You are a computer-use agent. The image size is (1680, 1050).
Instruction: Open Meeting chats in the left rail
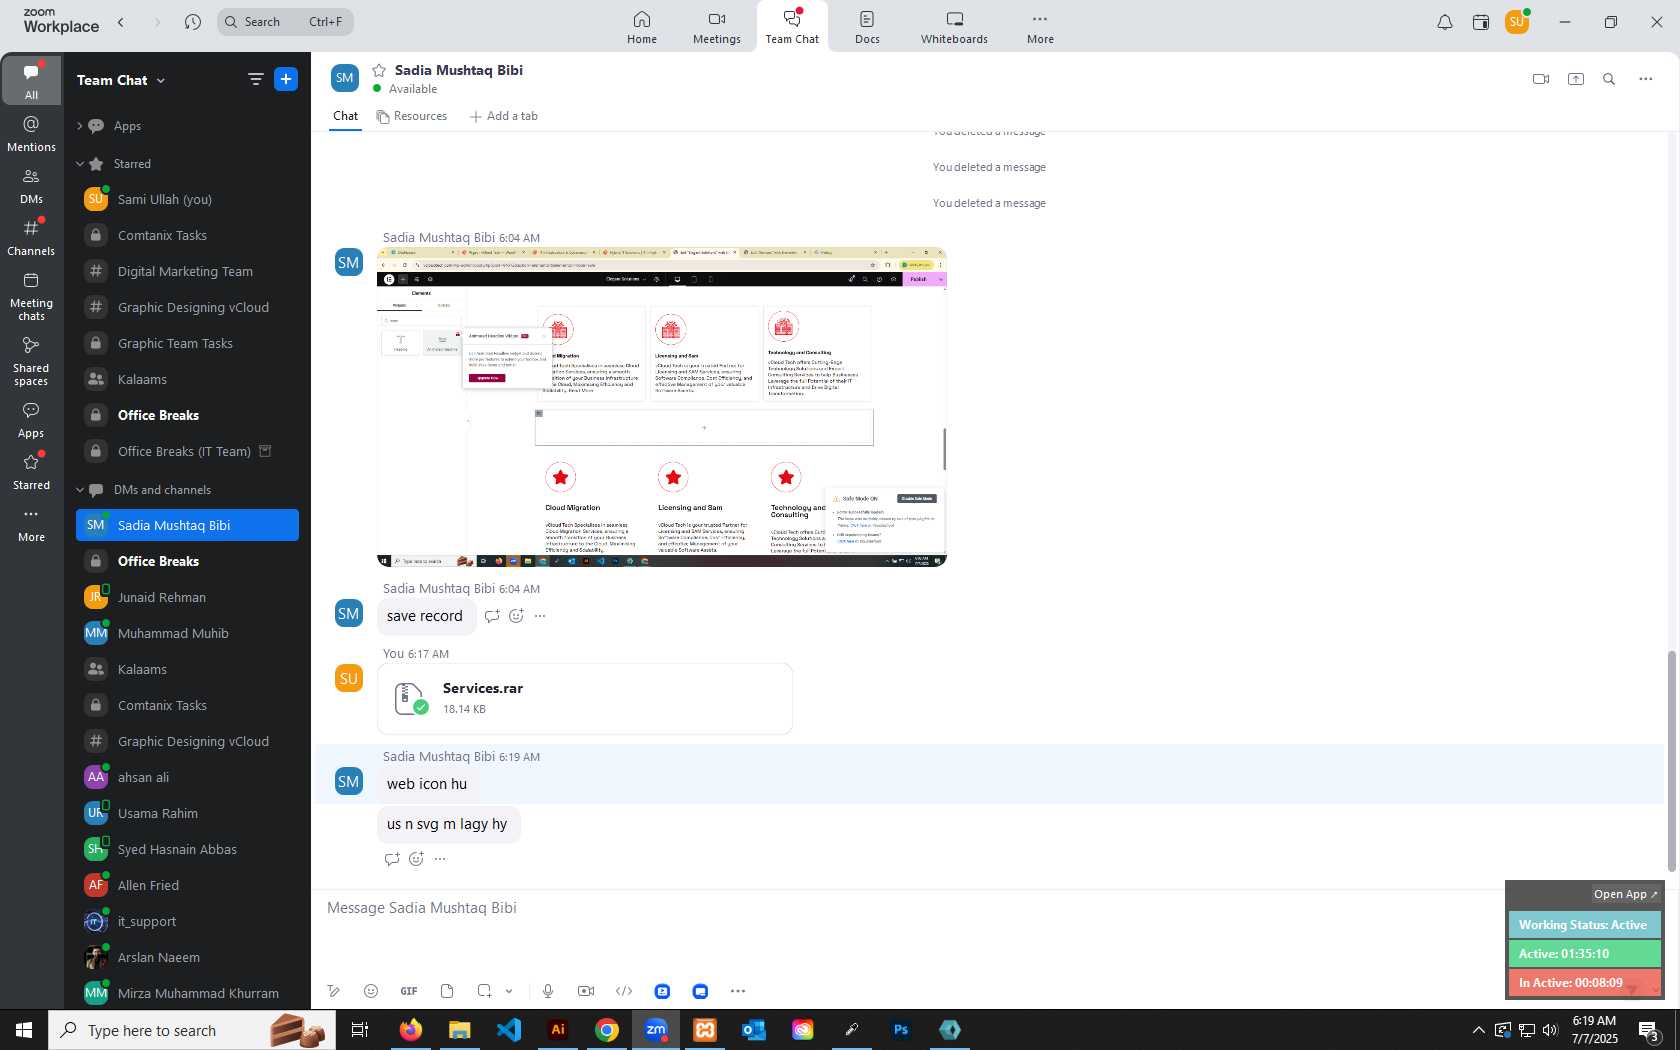tap(31, 297)
